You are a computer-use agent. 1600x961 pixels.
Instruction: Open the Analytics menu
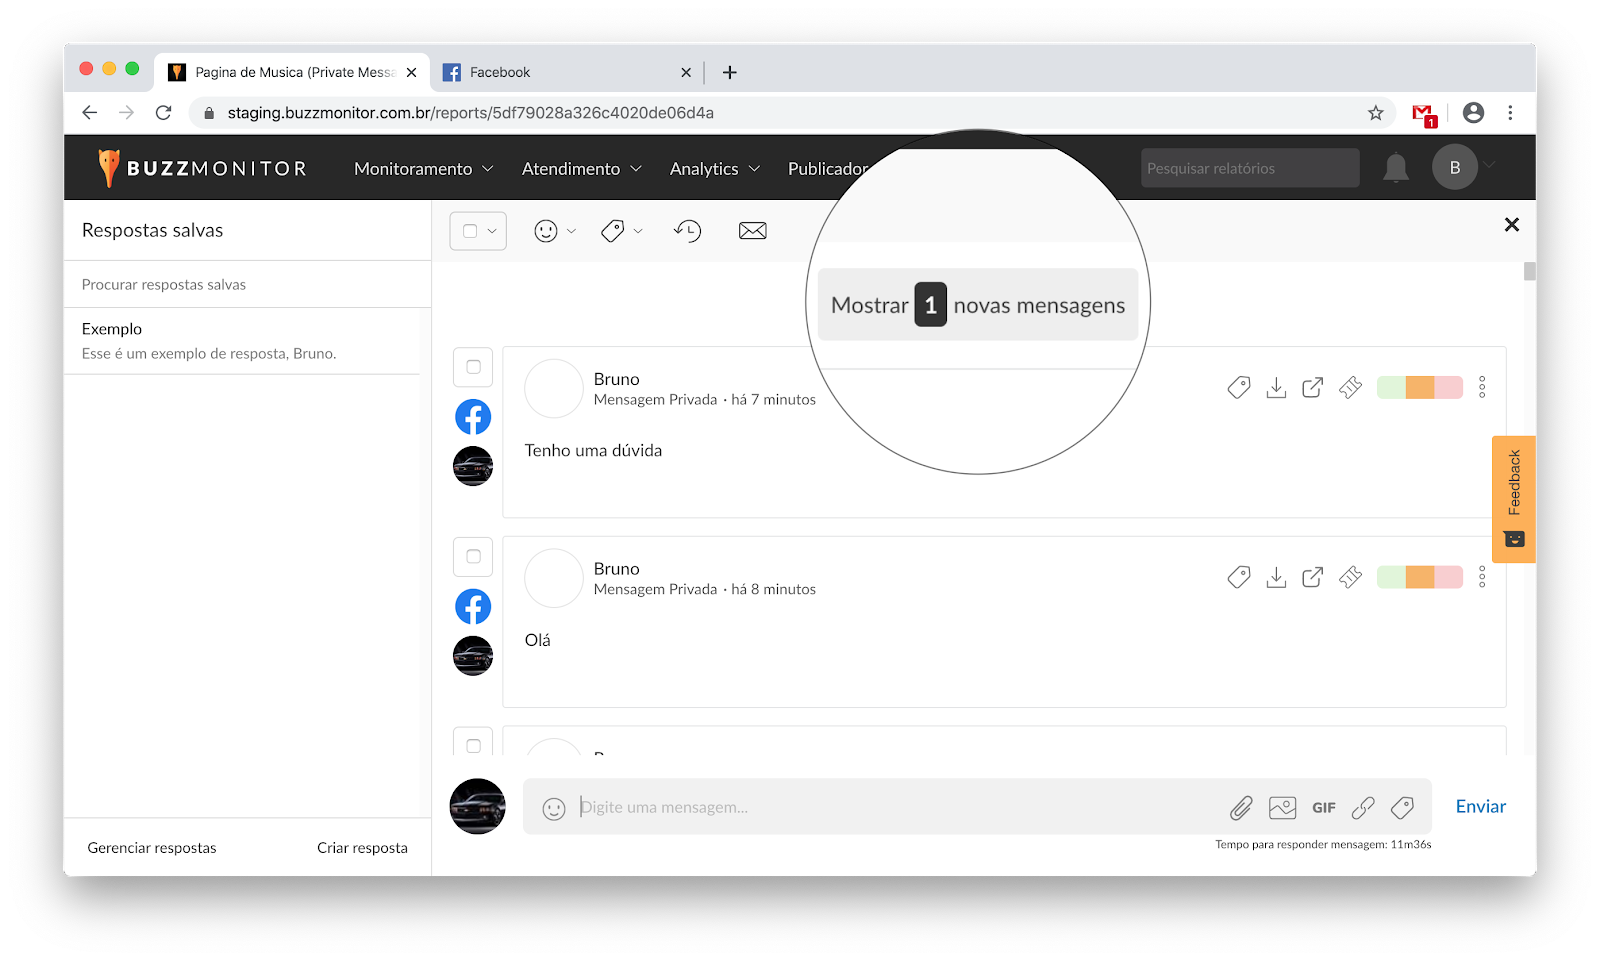(714, 169)
